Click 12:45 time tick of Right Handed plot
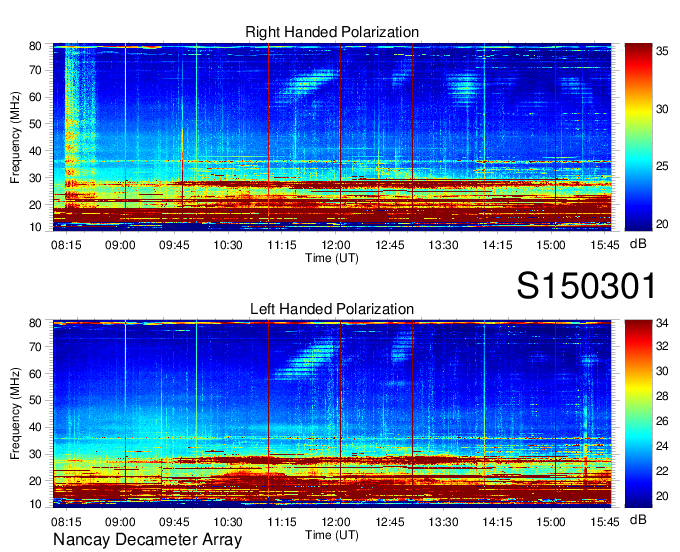The height and width of the screenshot is (552, 680). point(389,245)
